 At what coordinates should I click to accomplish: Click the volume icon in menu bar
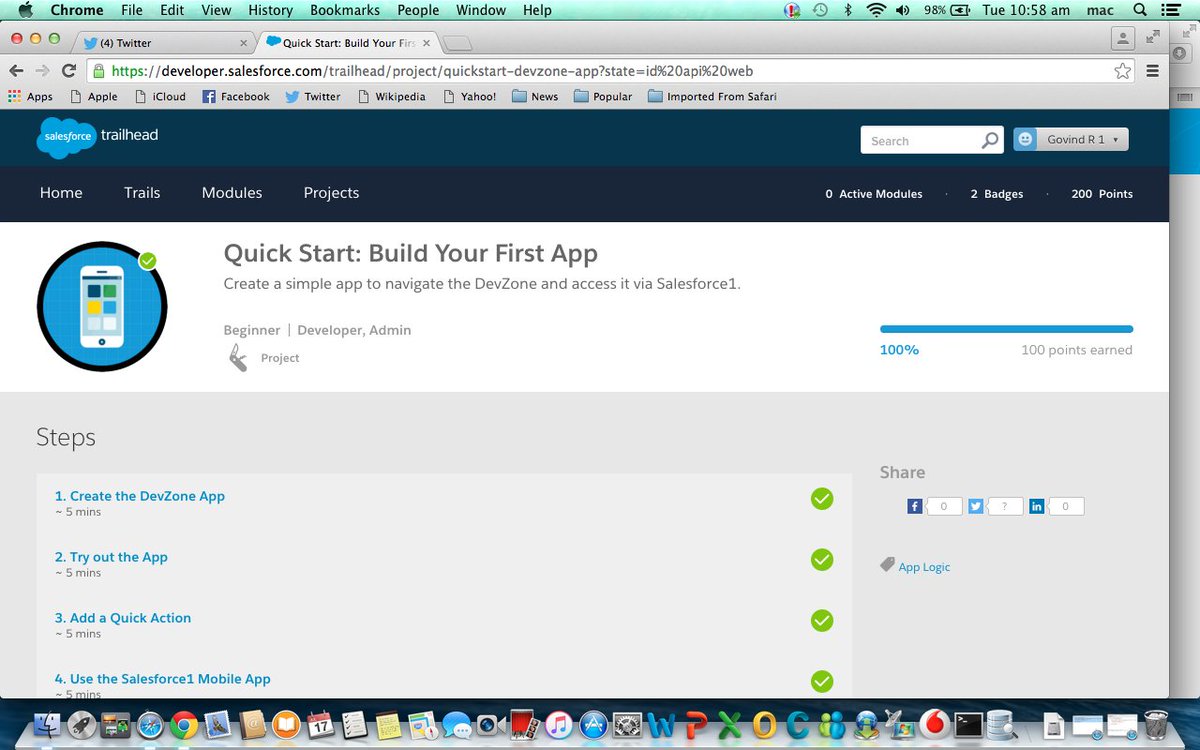point(902,10)
